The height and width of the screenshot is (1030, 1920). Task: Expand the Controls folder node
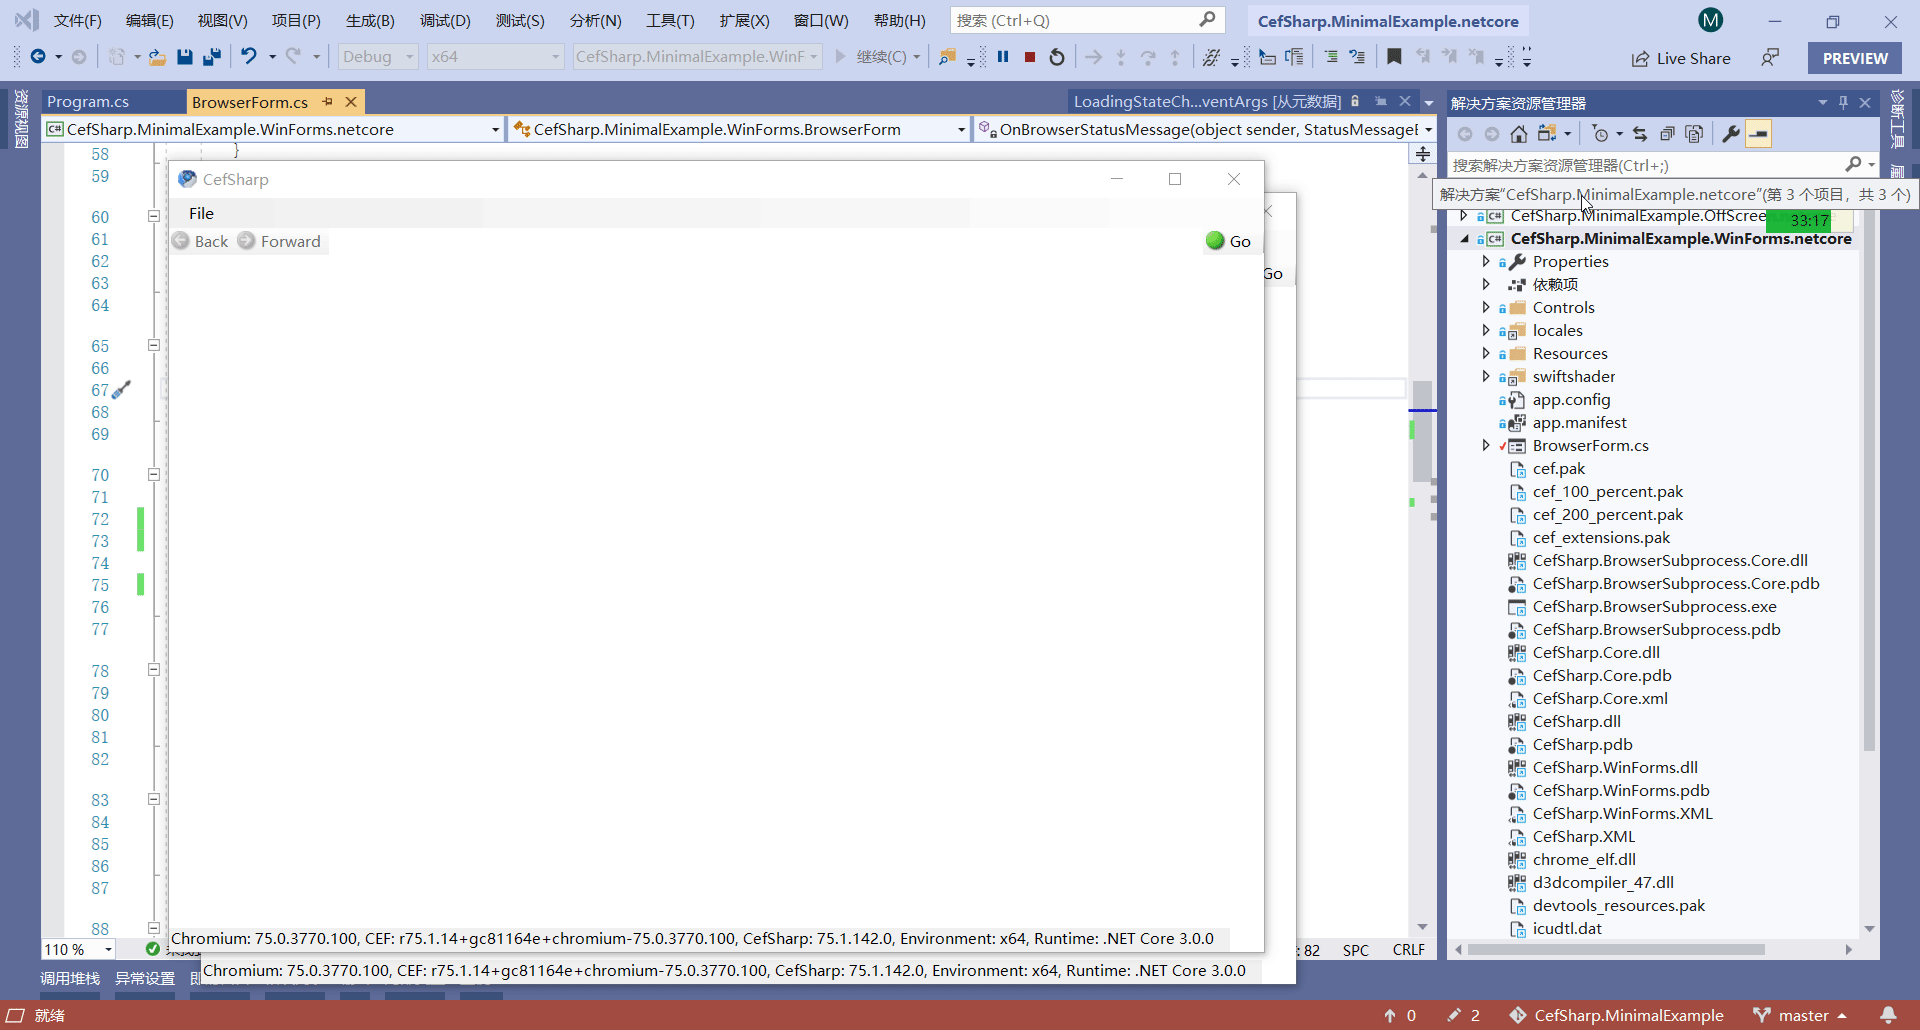(x=1487, y=307)
